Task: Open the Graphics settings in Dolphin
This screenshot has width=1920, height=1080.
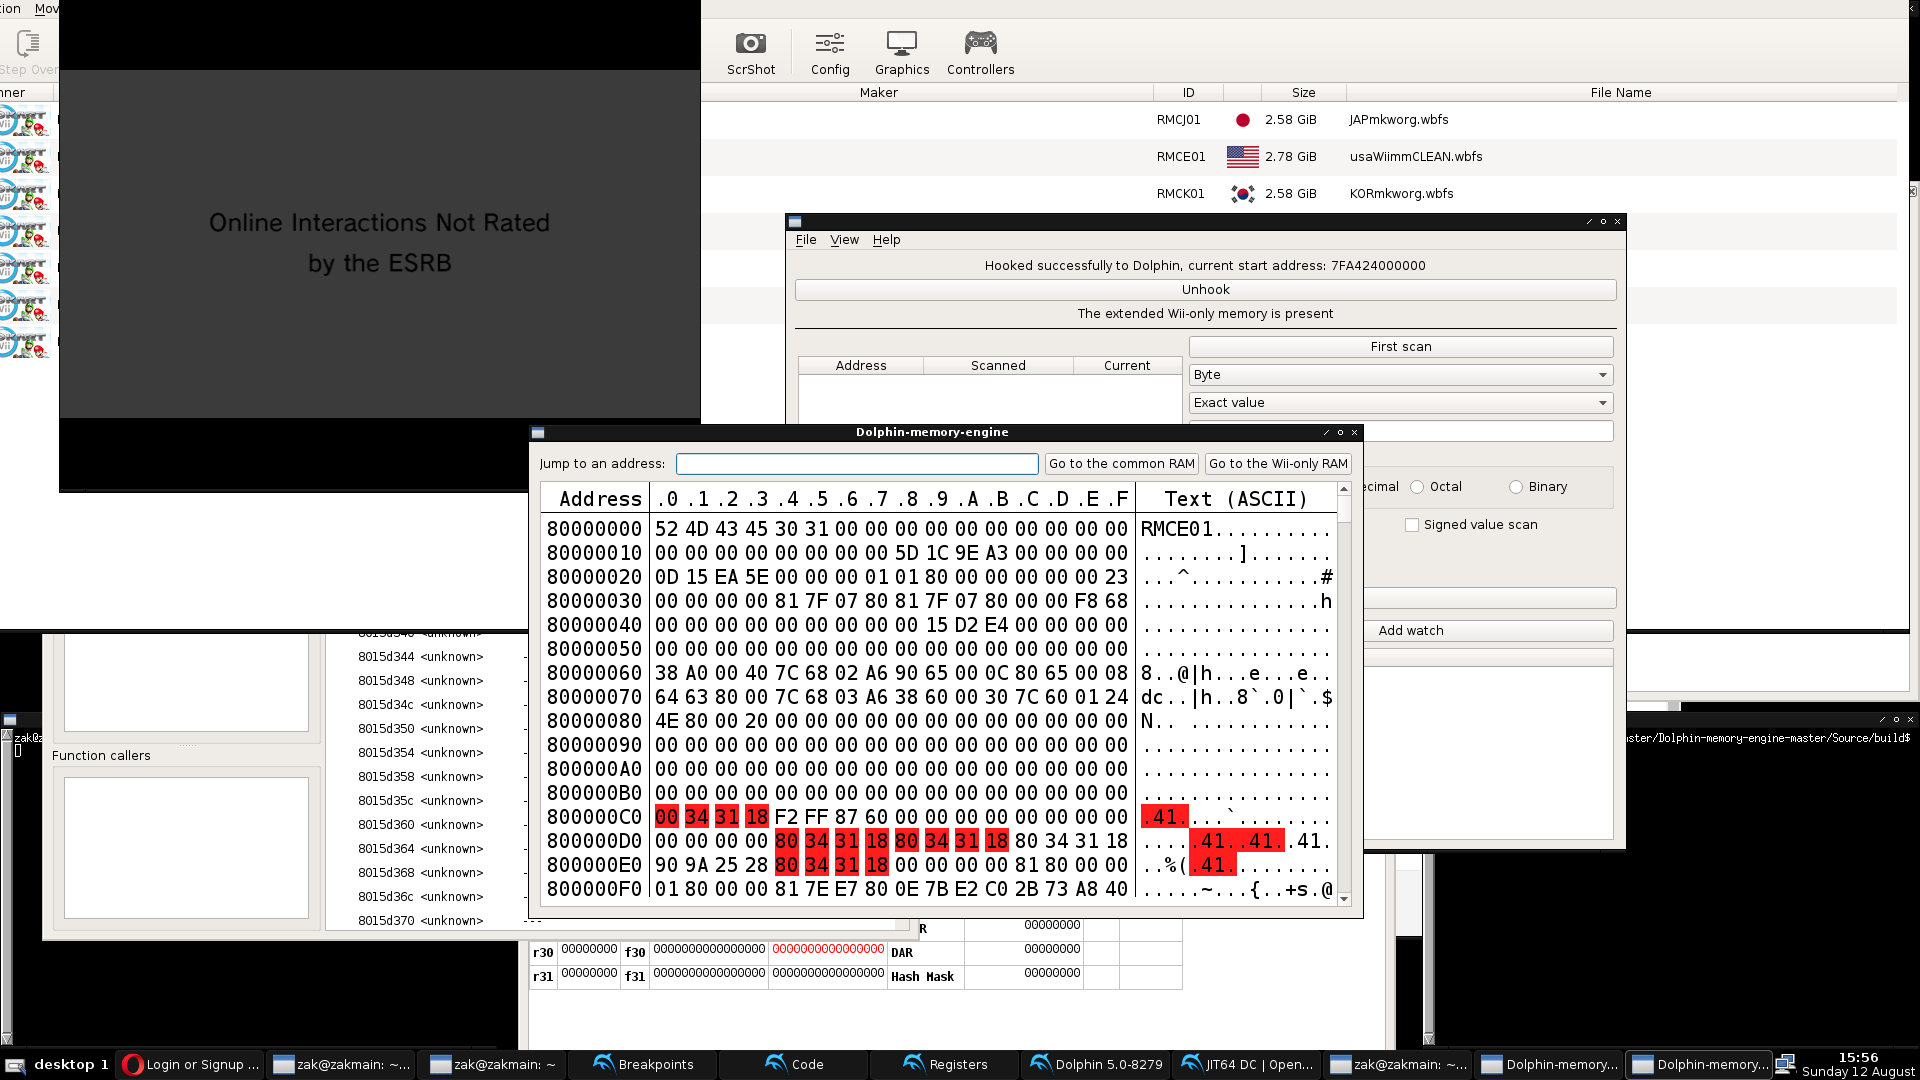Action: (x=902, y=51)
